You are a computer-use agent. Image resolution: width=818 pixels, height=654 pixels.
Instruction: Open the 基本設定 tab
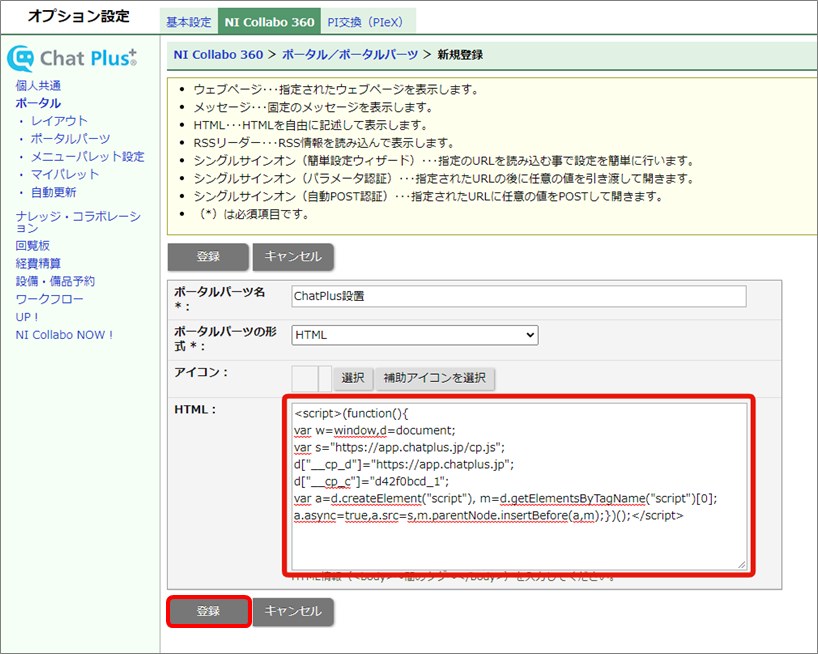pos(188,22)
